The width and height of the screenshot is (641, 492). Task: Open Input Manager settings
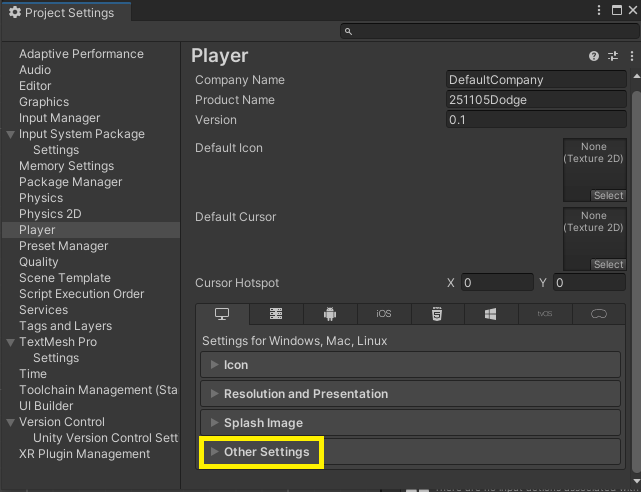[60, 118]
